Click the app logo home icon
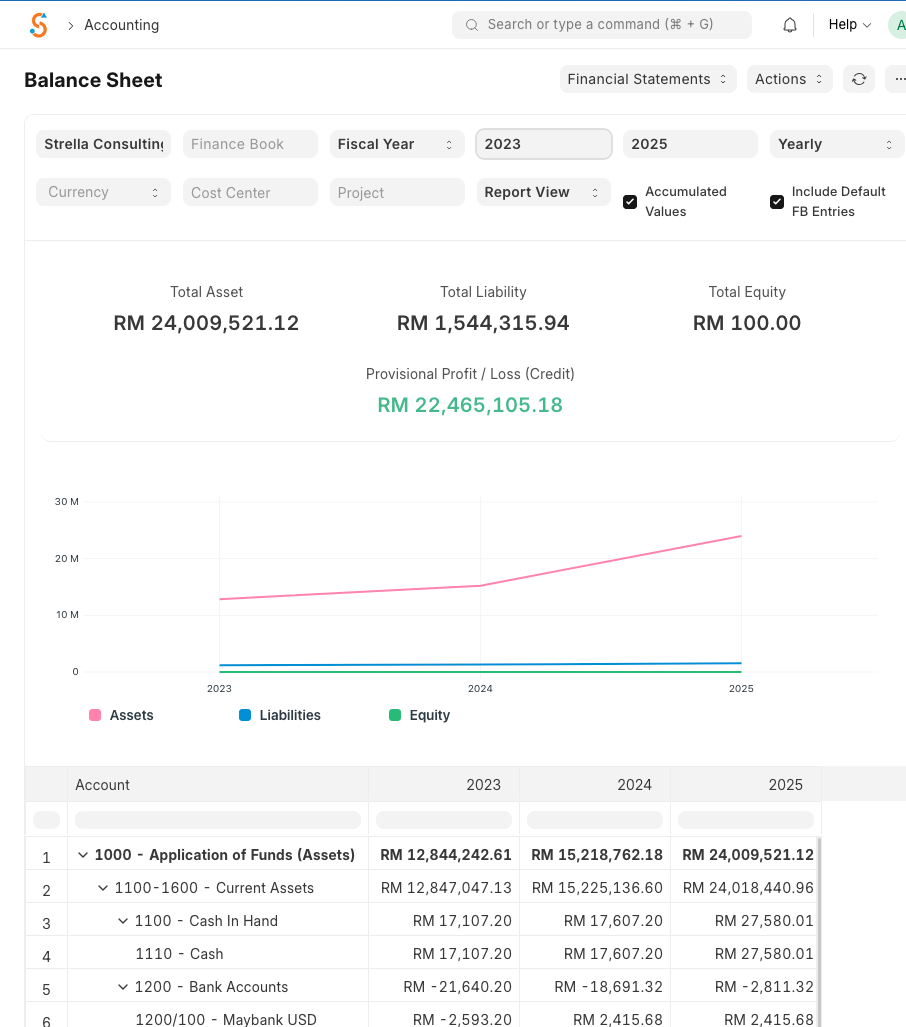Image resolution: width=906 pixels, height=1027 pixels. [x=39, y=25]
